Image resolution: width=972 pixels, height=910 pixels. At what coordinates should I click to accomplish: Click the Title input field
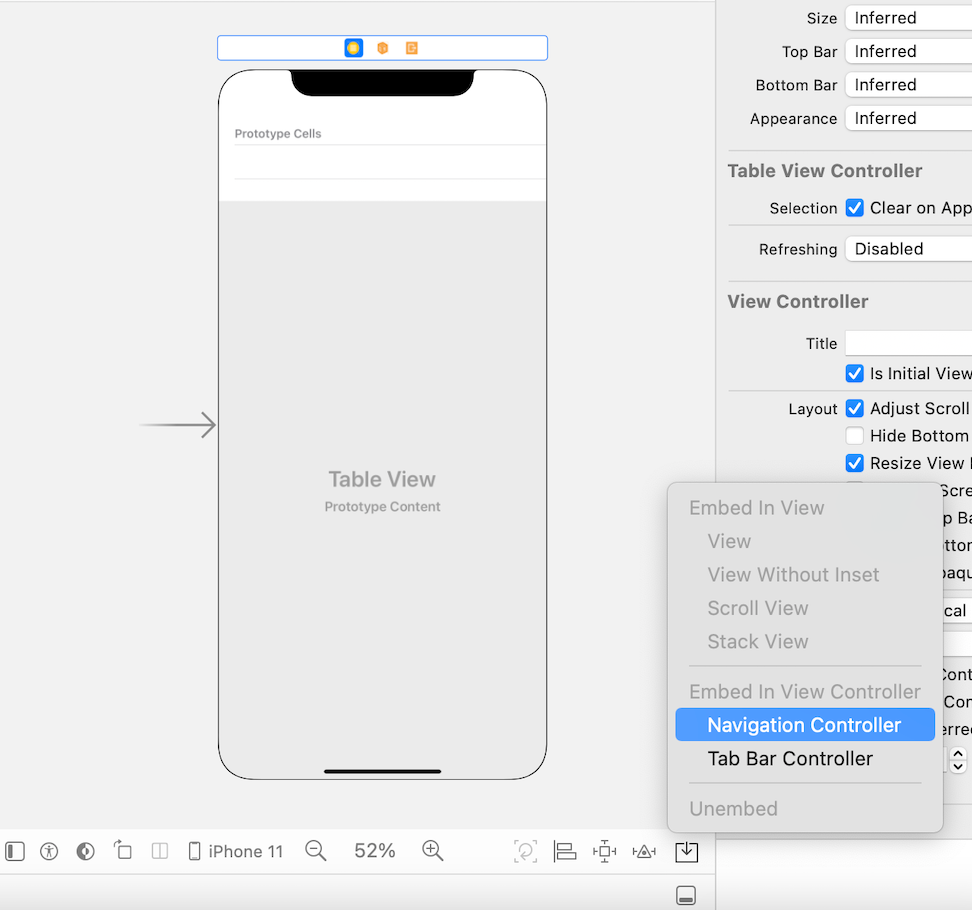(905, 342)
